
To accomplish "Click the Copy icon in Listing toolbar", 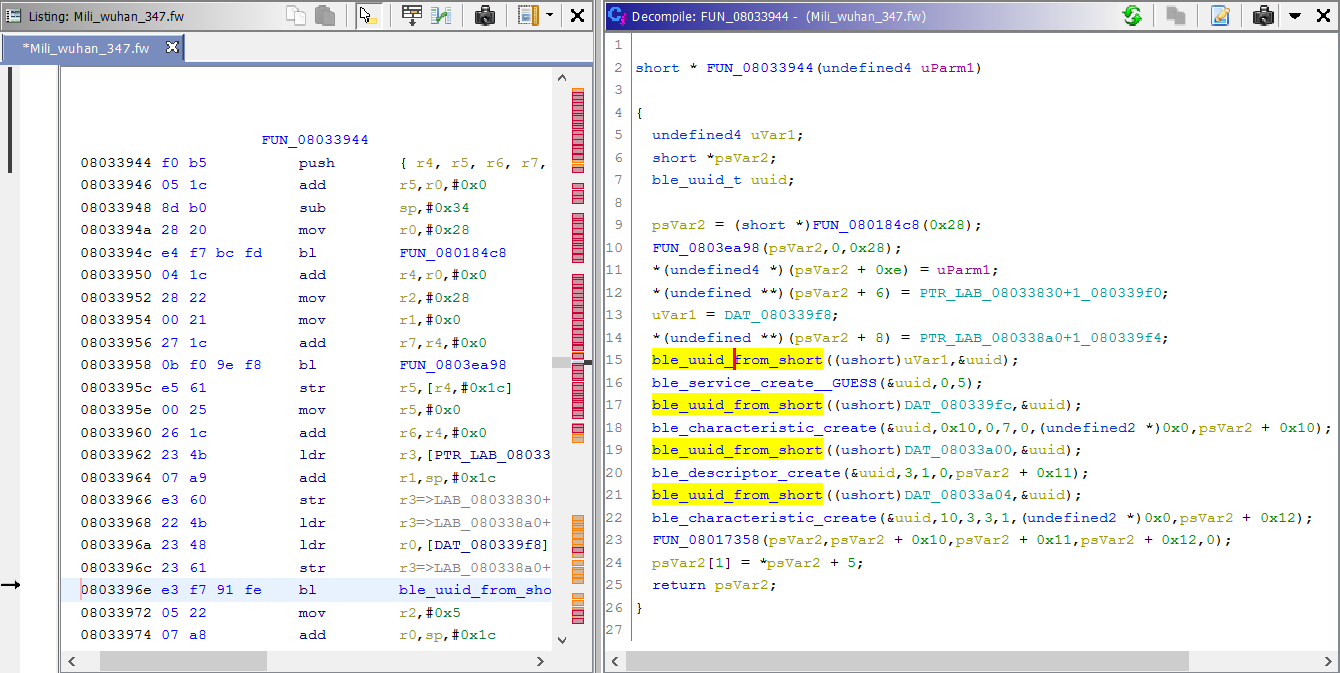I will coord(296,15).
